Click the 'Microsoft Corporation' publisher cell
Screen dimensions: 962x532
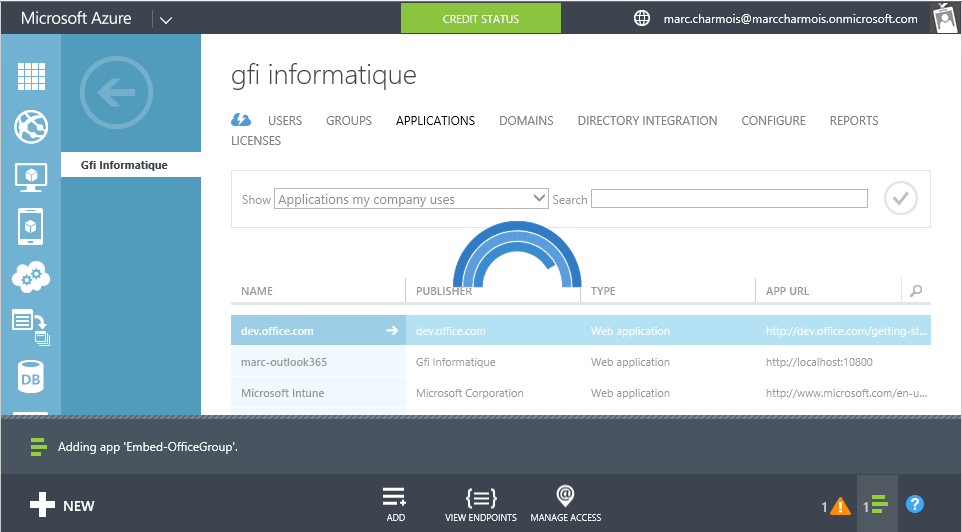coord(469,393)
